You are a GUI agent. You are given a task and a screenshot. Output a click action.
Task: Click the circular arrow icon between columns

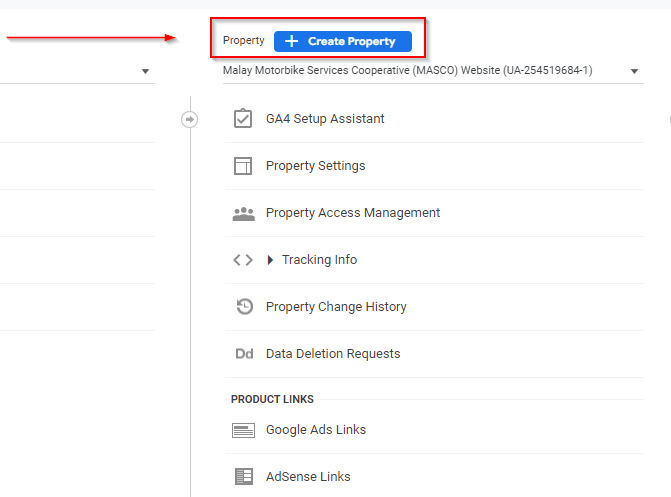point(190,119)
